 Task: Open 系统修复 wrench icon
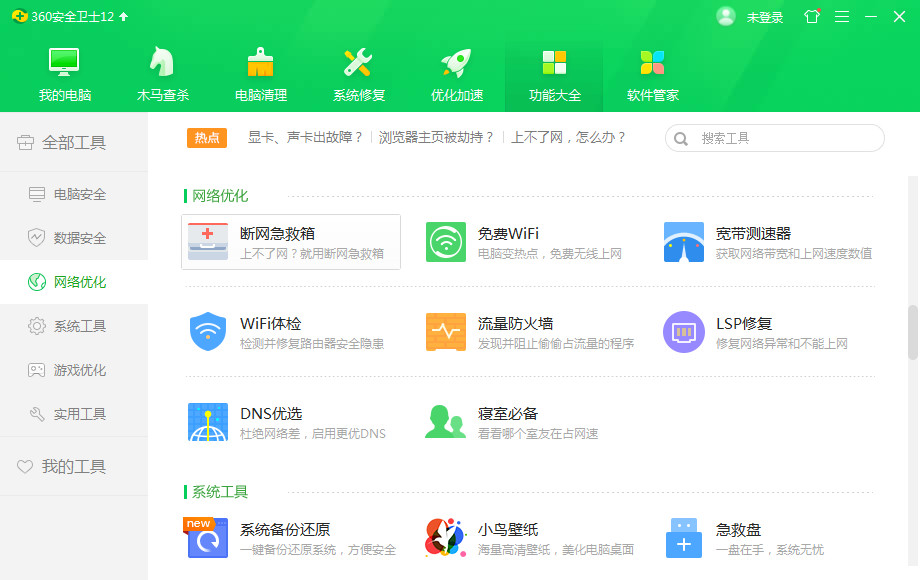358,62
